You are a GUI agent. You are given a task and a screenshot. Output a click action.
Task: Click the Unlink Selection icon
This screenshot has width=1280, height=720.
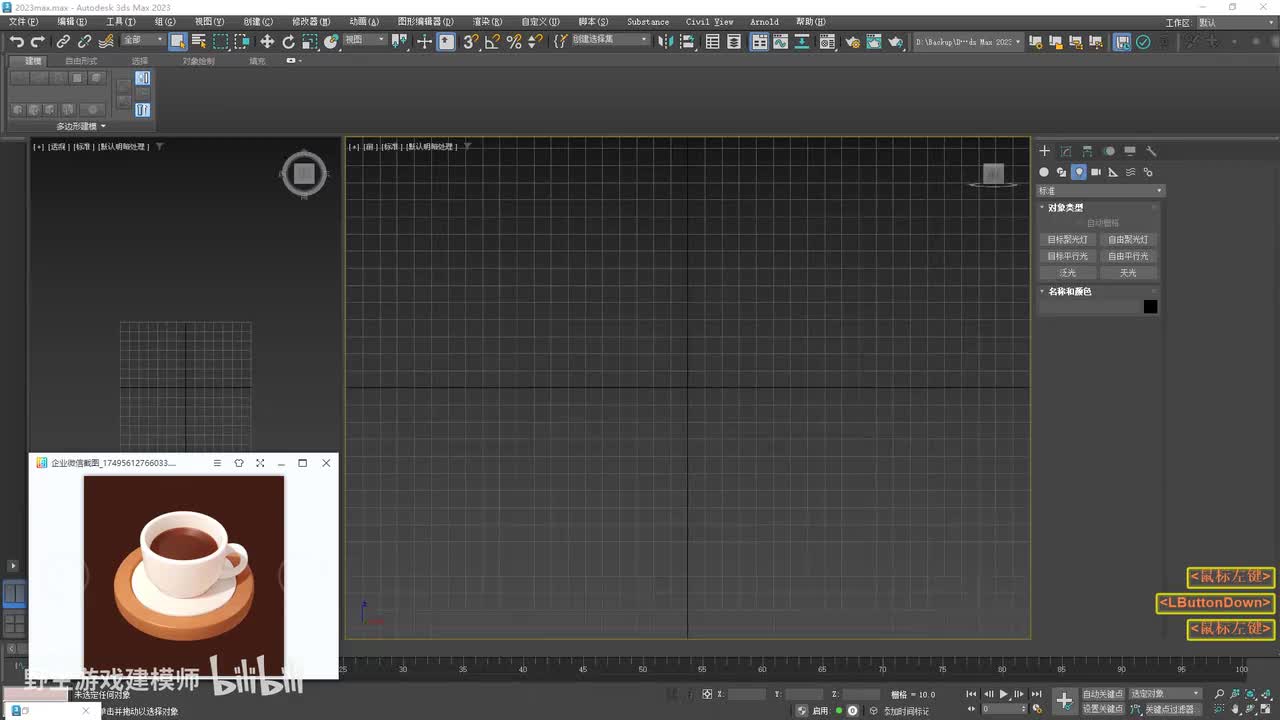click(x=85, y=41)
